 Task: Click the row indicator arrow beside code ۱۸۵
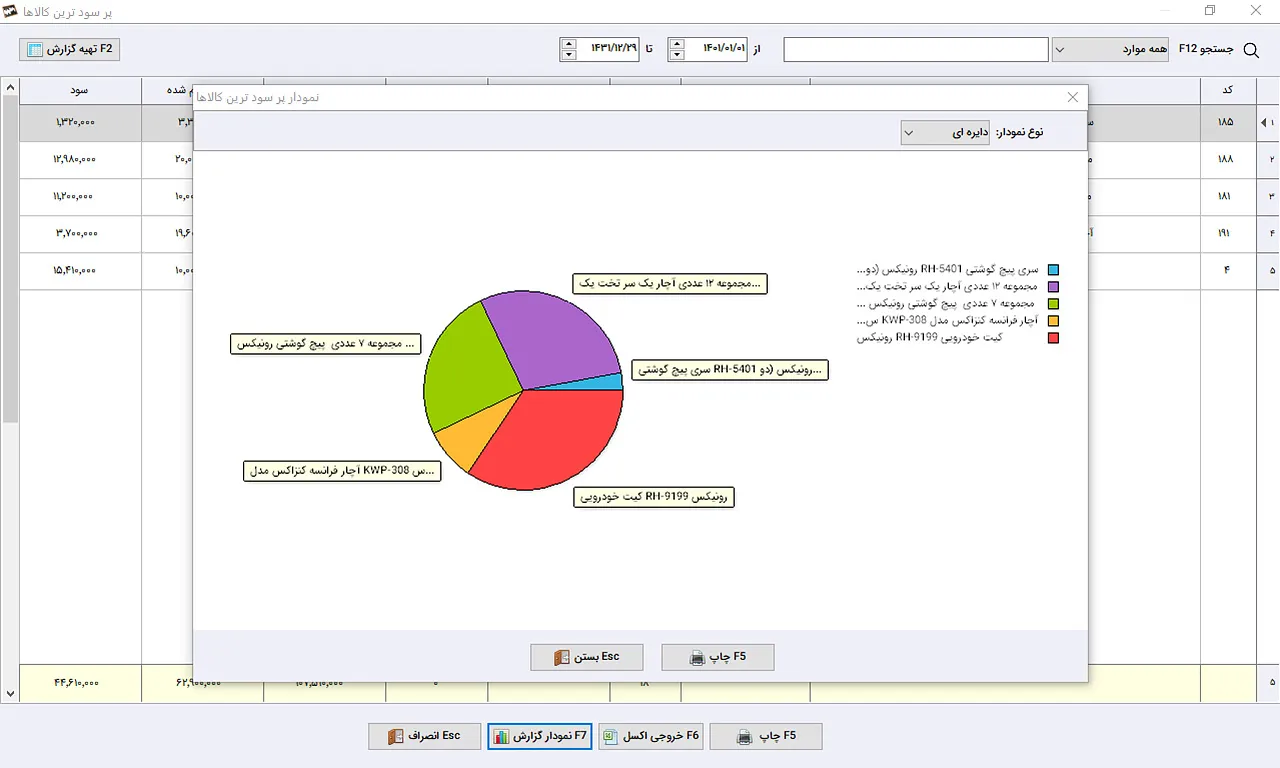(1266, 122)
